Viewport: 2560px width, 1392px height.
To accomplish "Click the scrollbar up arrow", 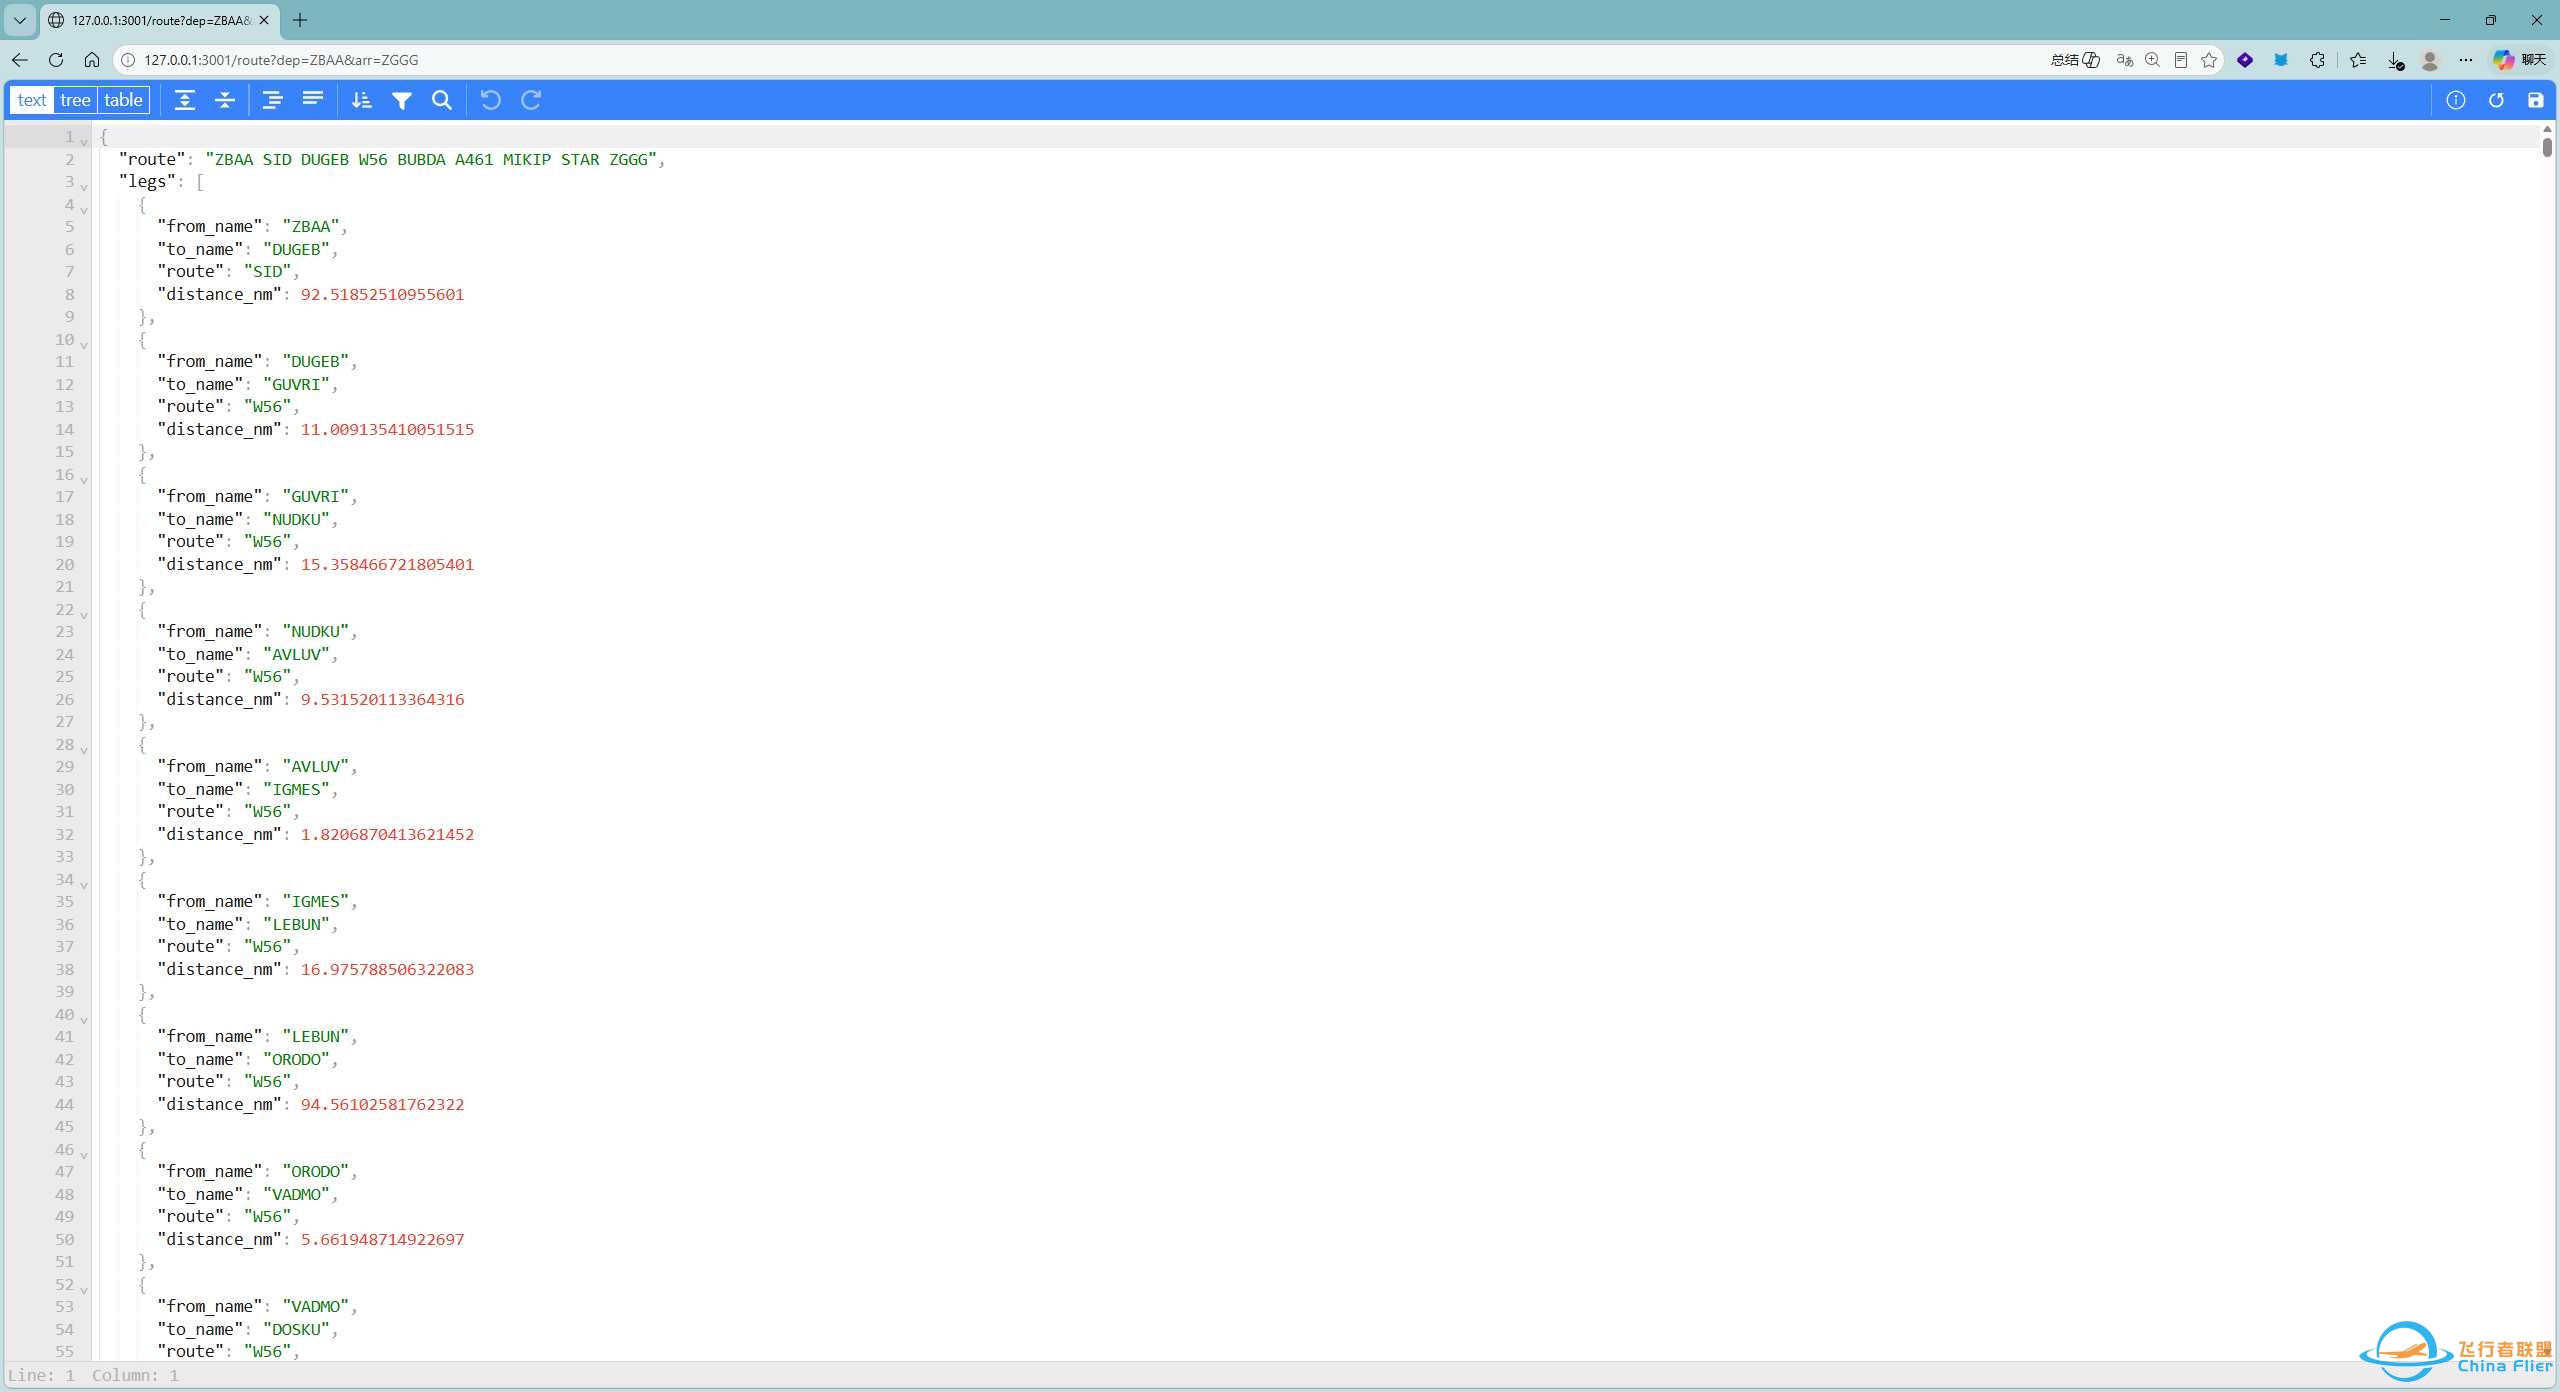I will [x=2547, y=129].
